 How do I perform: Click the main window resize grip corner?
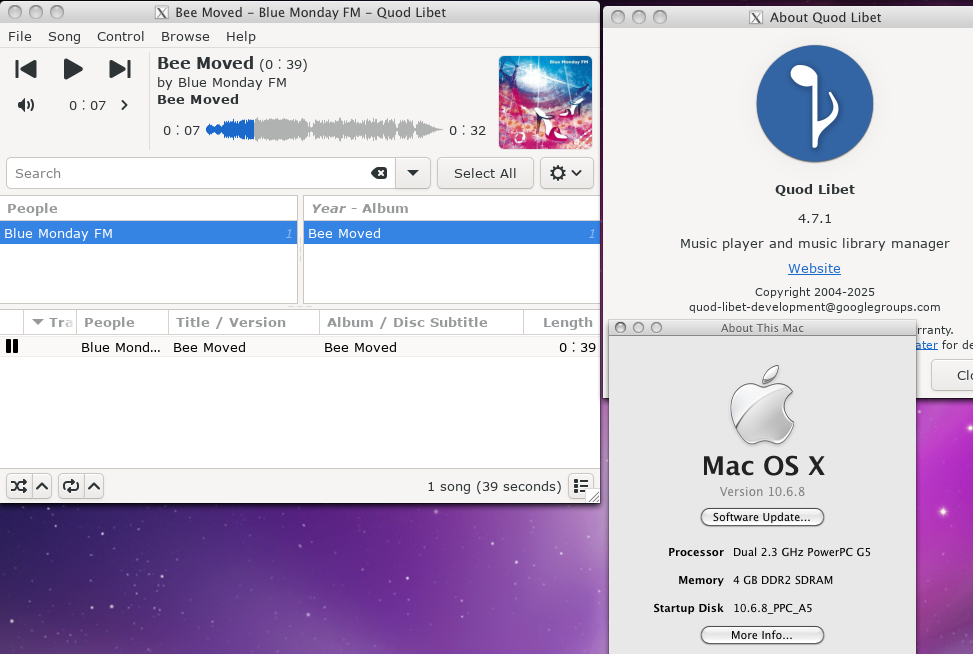click(594, 496)
